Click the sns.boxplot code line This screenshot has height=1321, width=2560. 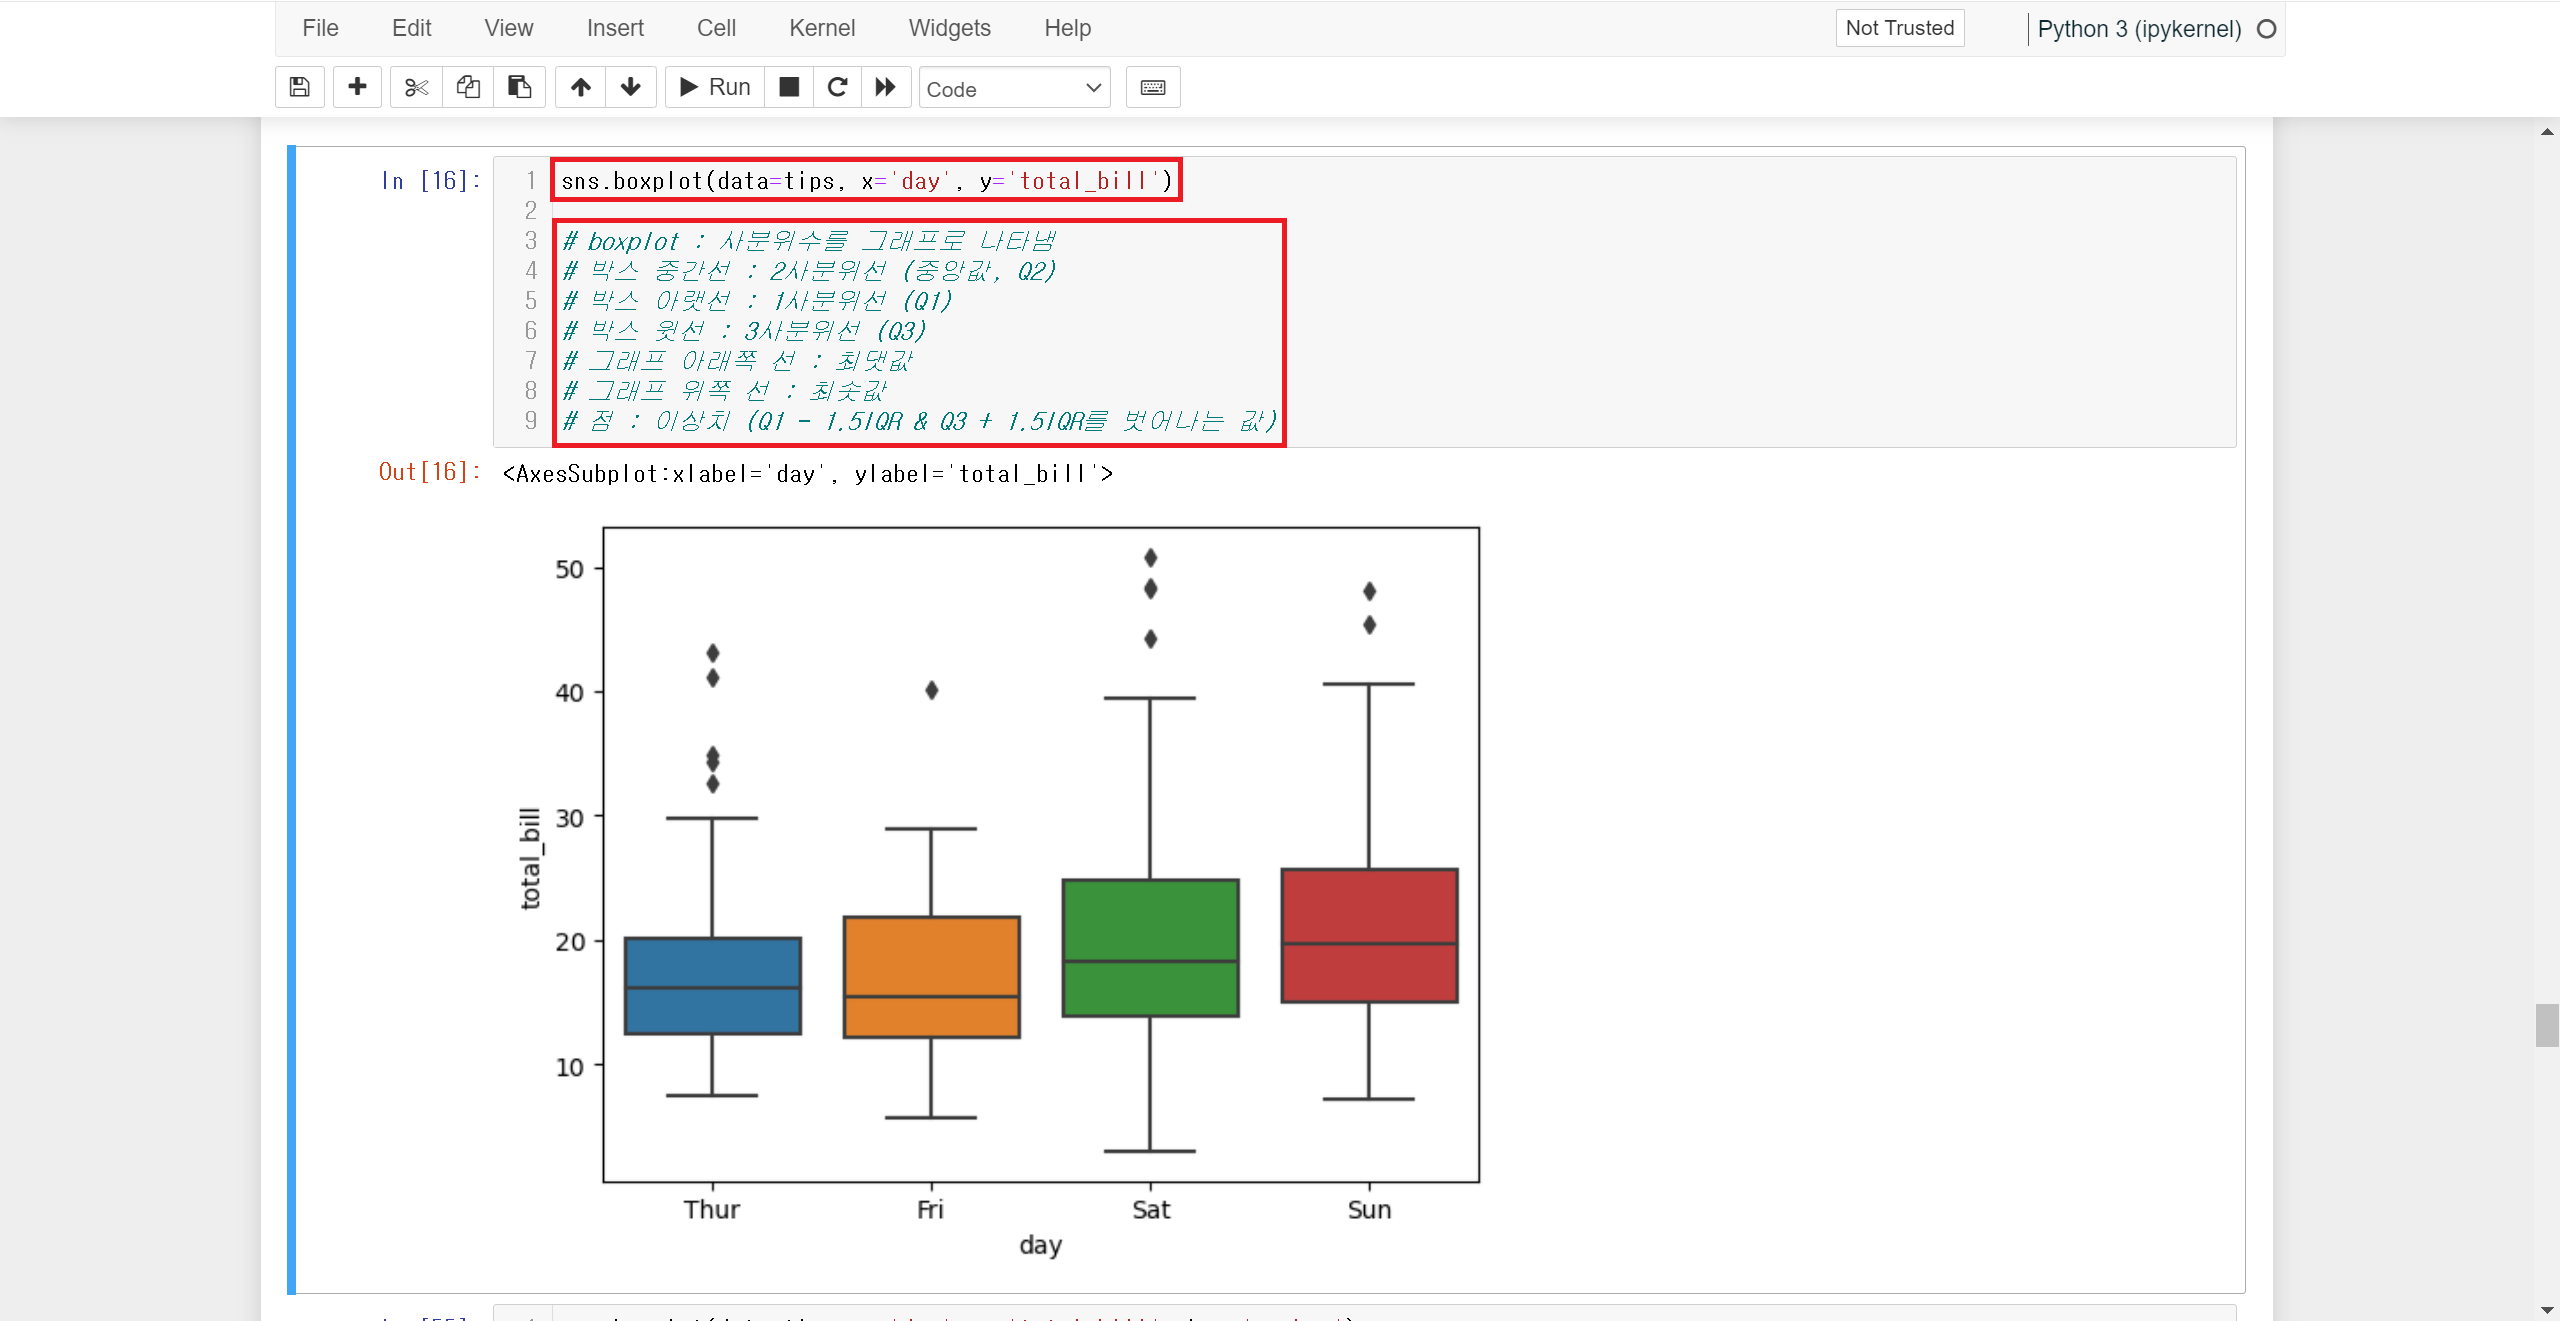point(866,181)
